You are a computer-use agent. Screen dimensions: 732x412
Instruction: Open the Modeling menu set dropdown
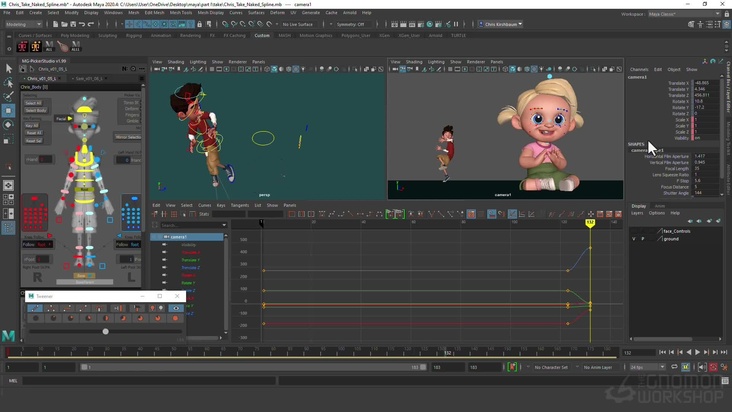23,24
